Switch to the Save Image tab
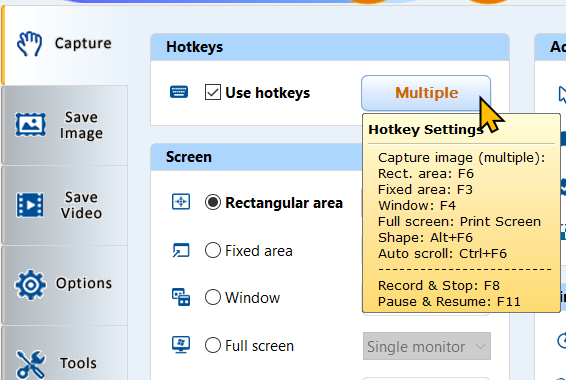The width and height of the screenshot is (566, 380). (x=64, y=125)
